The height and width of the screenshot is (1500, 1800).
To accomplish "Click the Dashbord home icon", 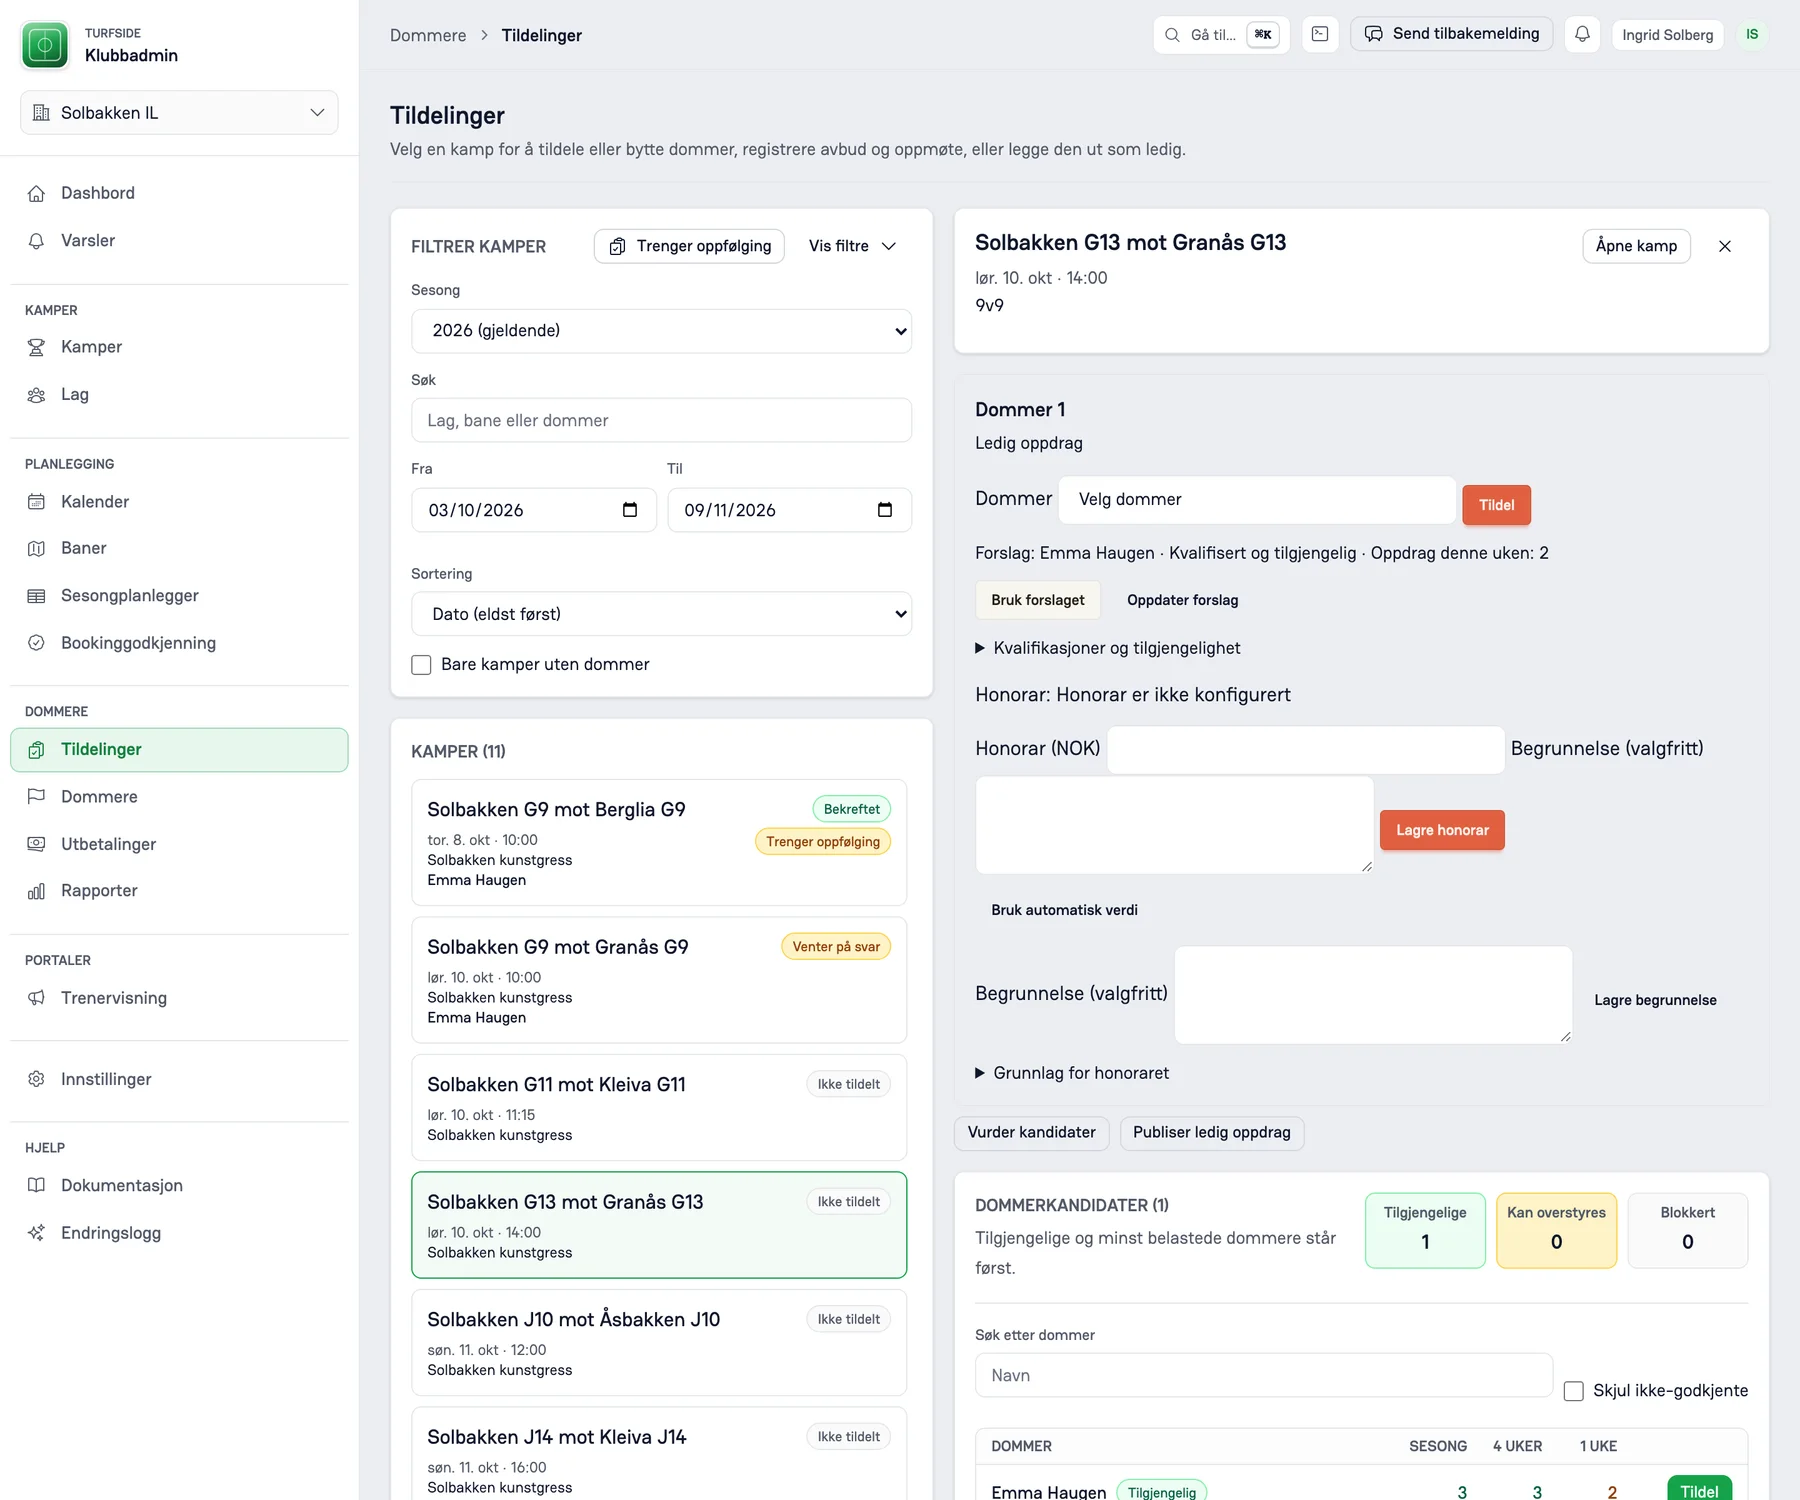I will [37, 193].
